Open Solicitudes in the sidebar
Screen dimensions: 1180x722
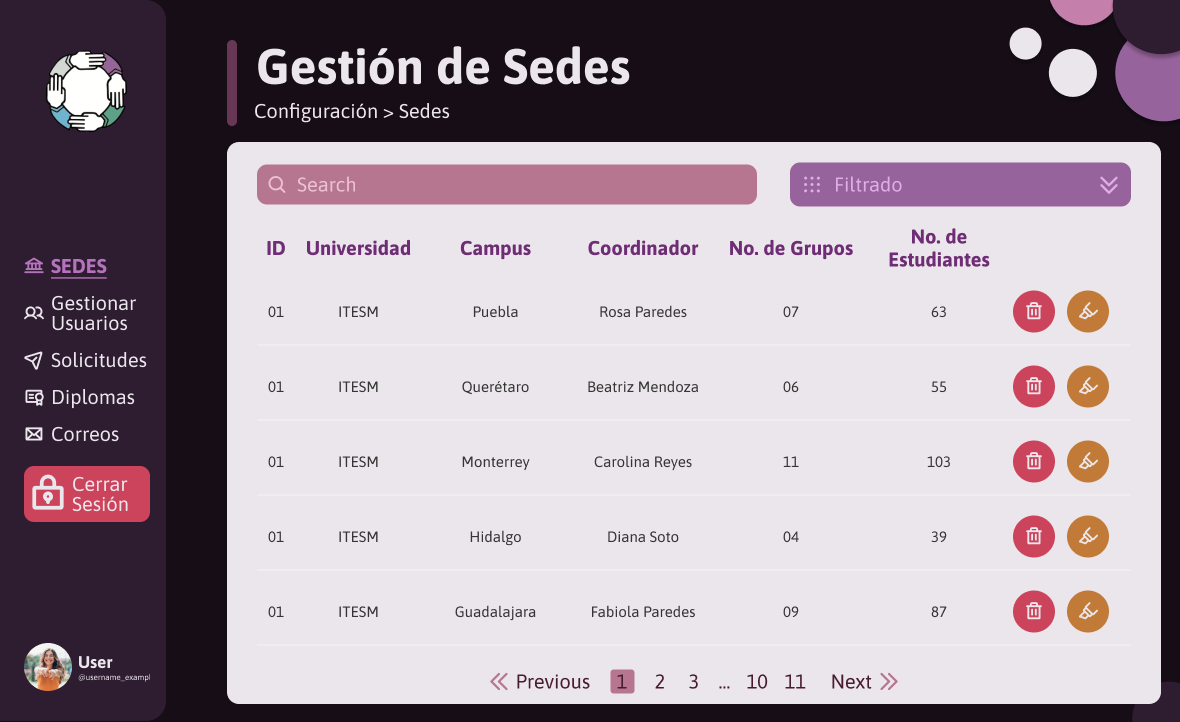pos(85,360)
